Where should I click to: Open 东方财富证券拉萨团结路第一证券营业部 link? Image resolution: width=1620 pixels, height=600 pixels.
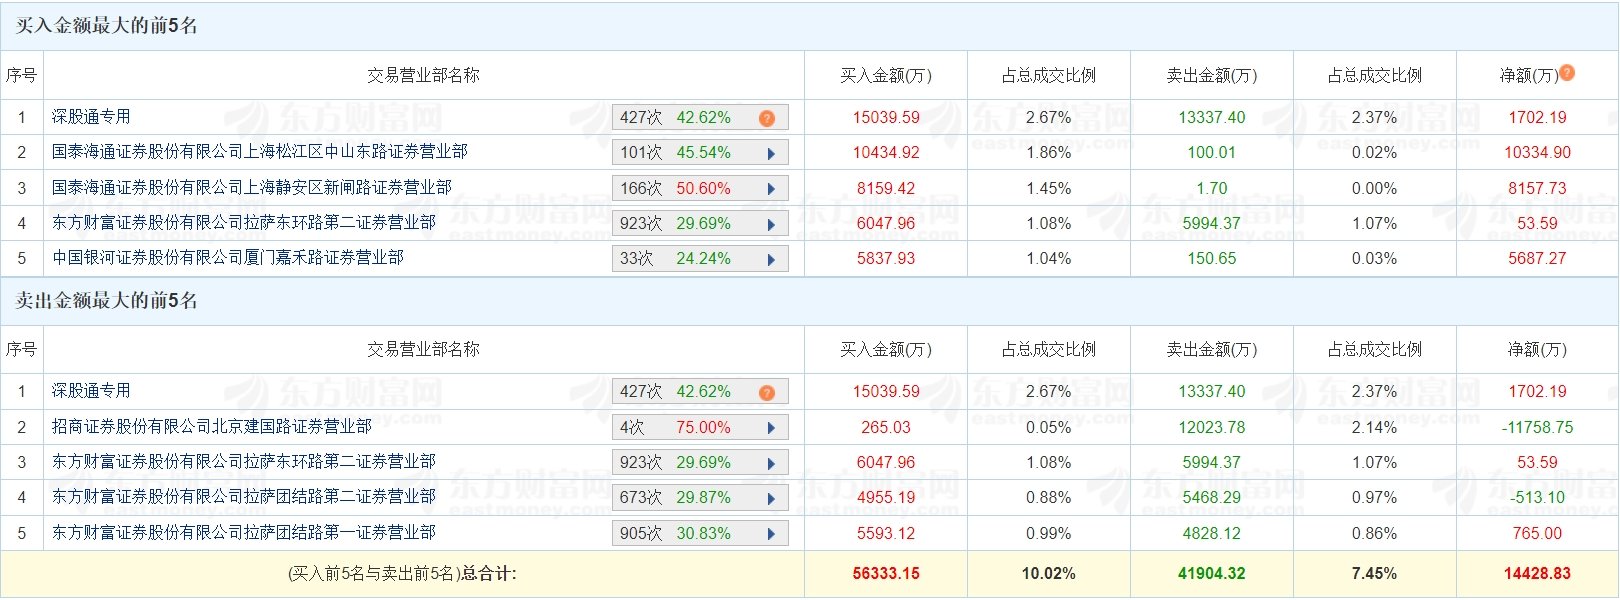point(244,532)
